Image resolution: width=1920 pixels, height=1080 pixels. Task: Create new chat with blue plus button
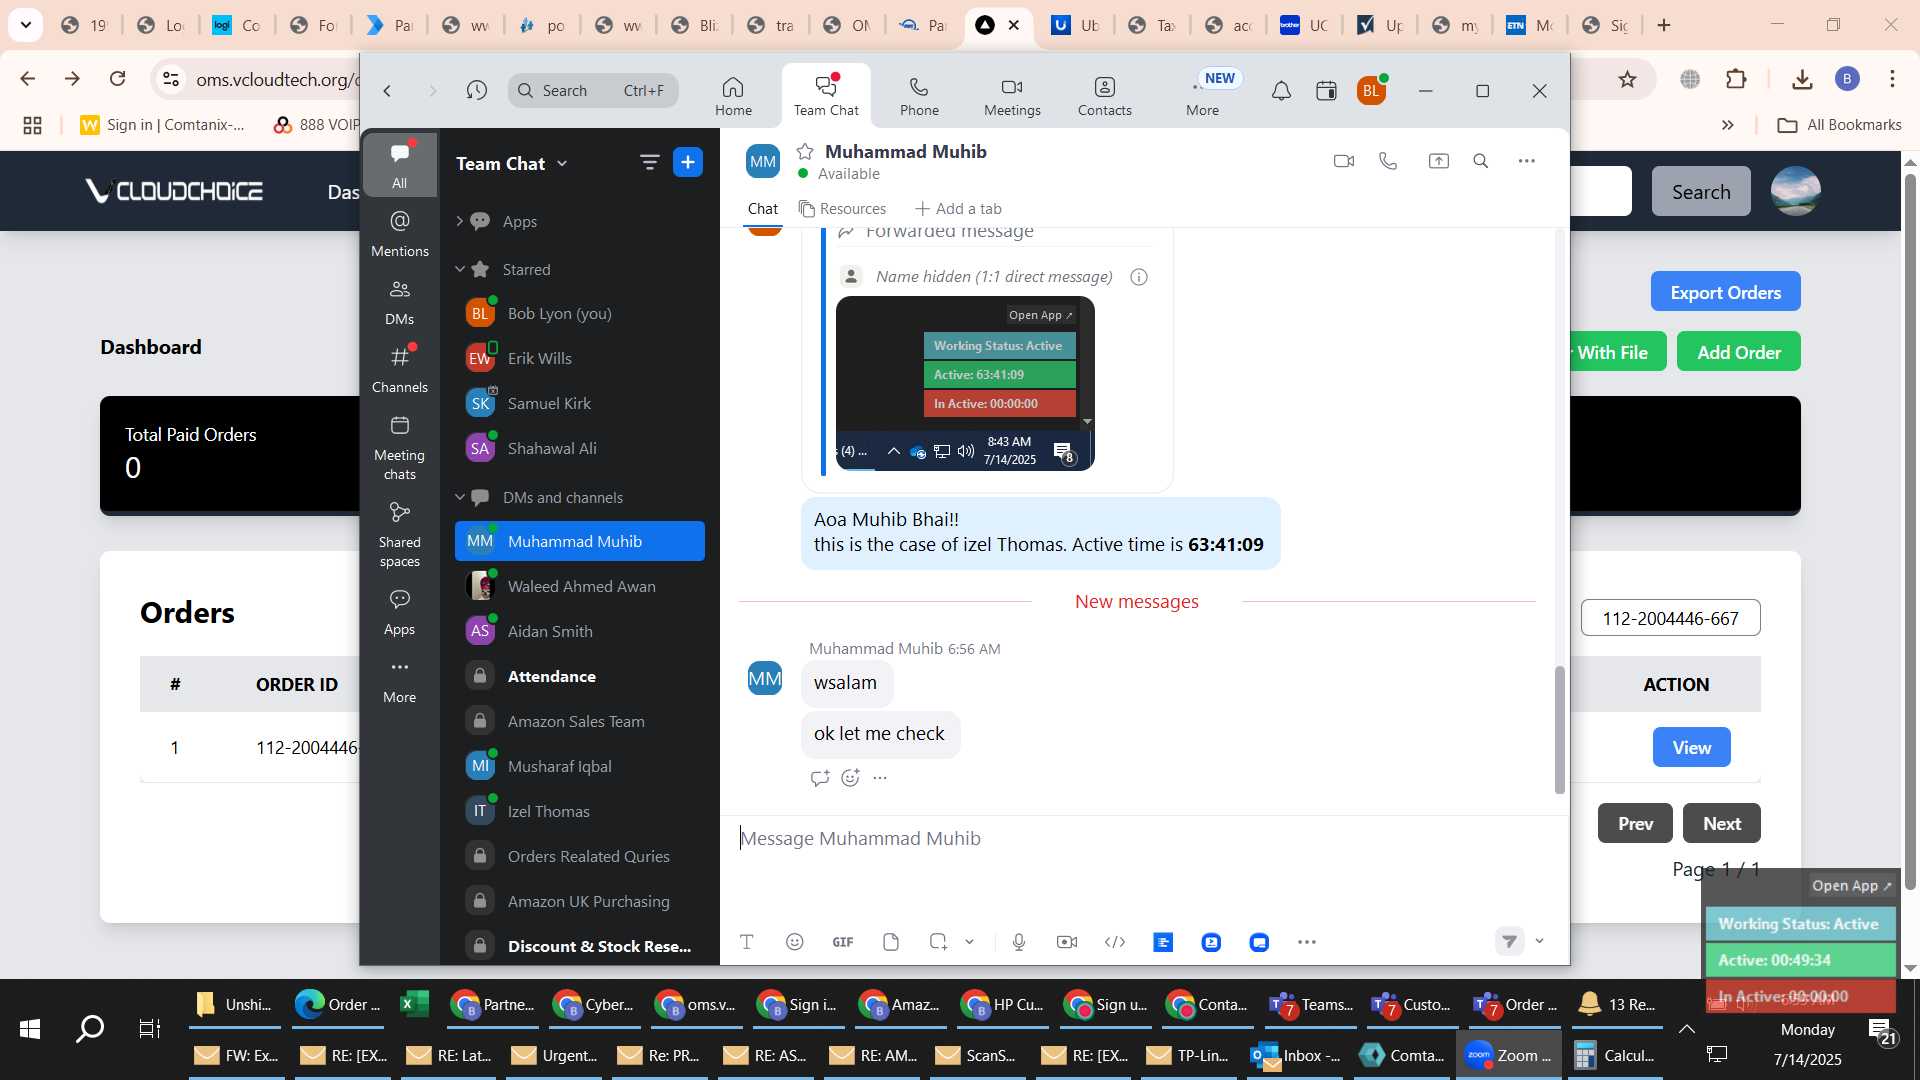coord(688,163)
